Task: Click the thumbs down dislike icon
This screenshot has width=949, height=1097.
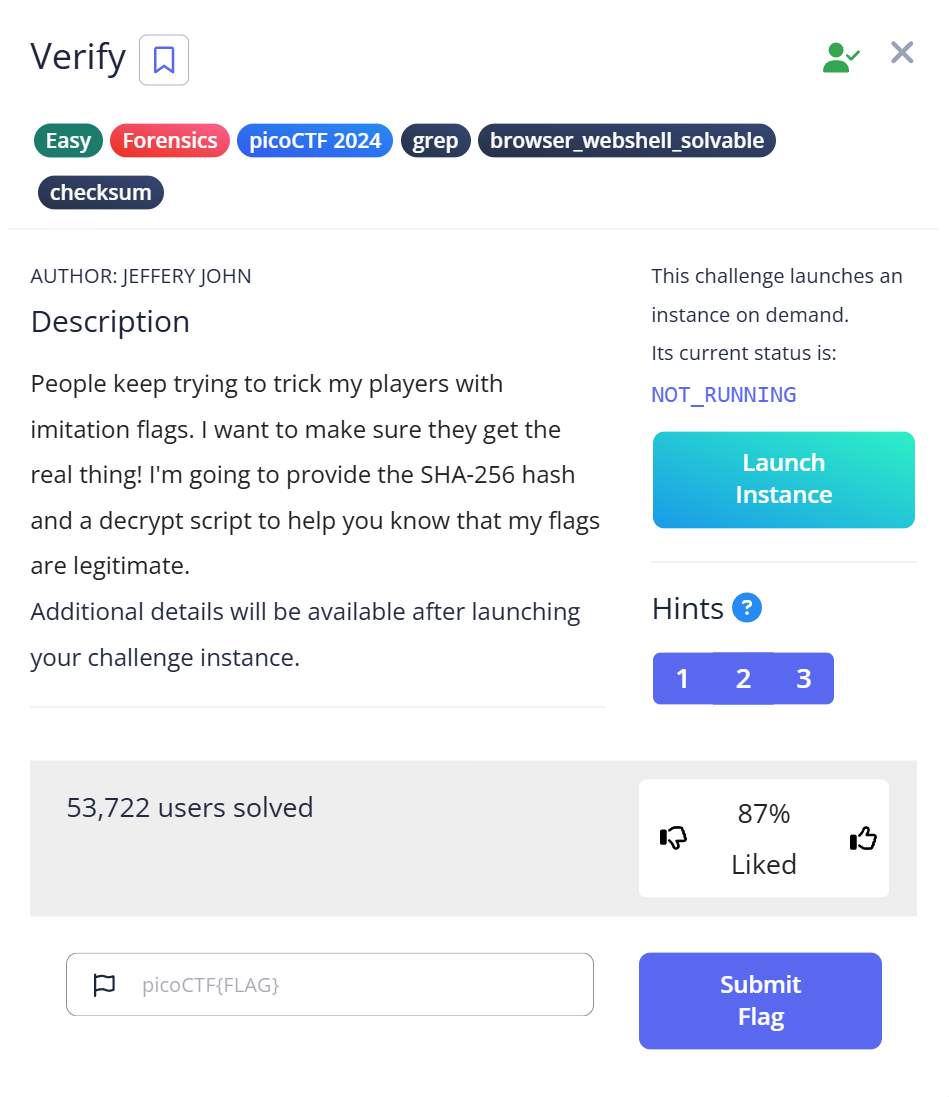Action: 674,838
